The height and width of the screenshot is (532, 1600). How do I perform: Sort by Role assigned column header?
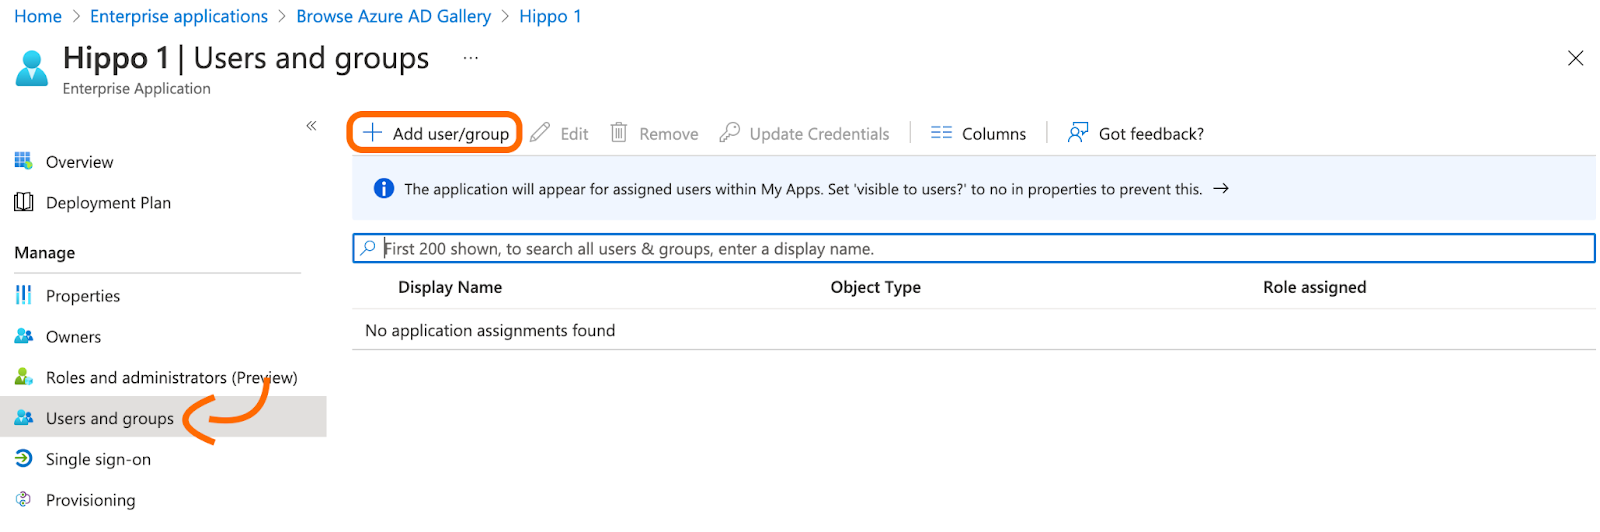click(x=1314, y=287)
